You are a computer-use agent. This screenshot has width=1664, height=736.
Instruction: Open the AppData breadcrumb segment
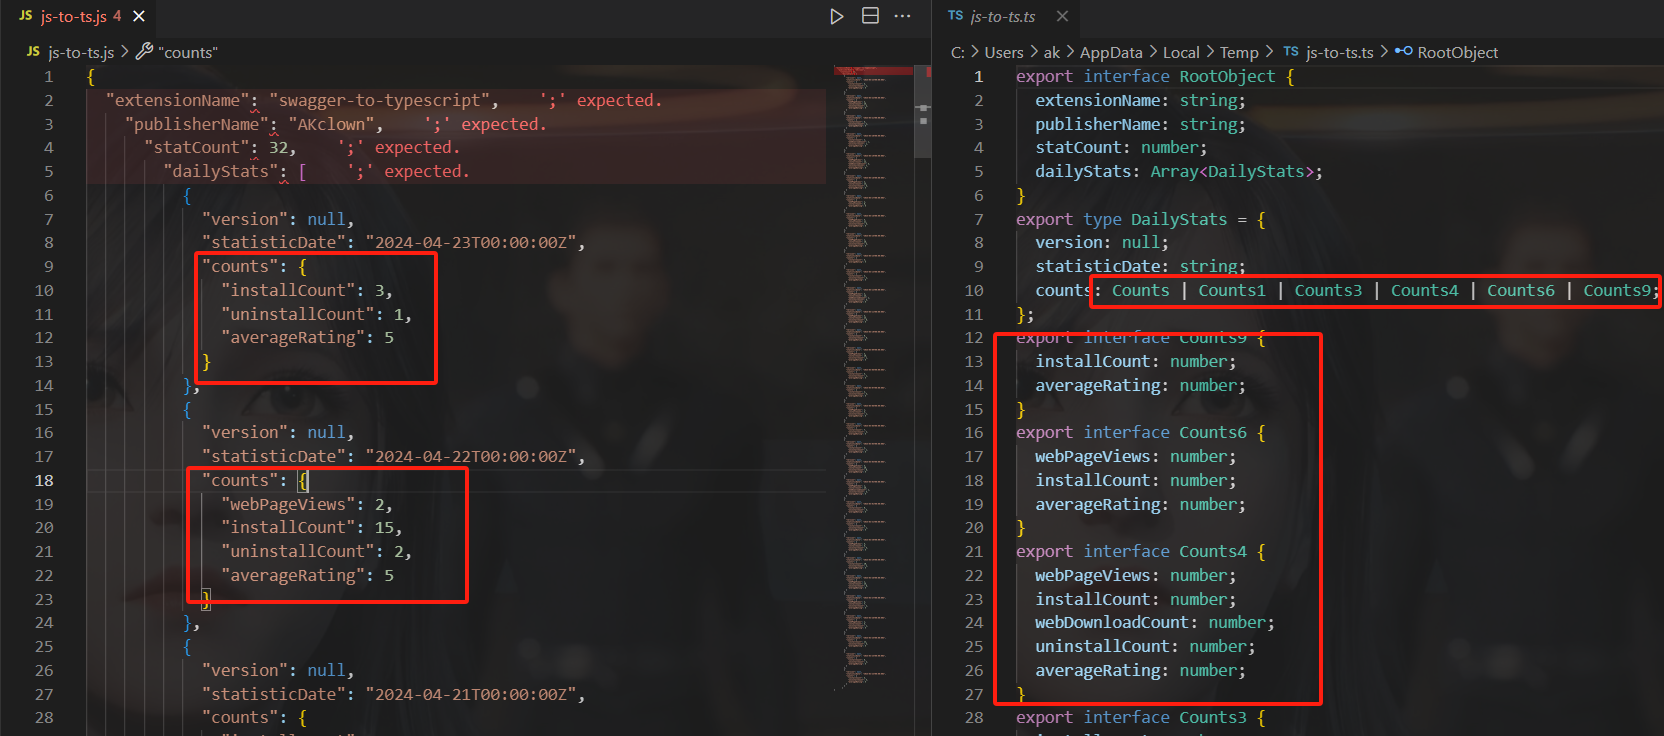point(1111,52)
